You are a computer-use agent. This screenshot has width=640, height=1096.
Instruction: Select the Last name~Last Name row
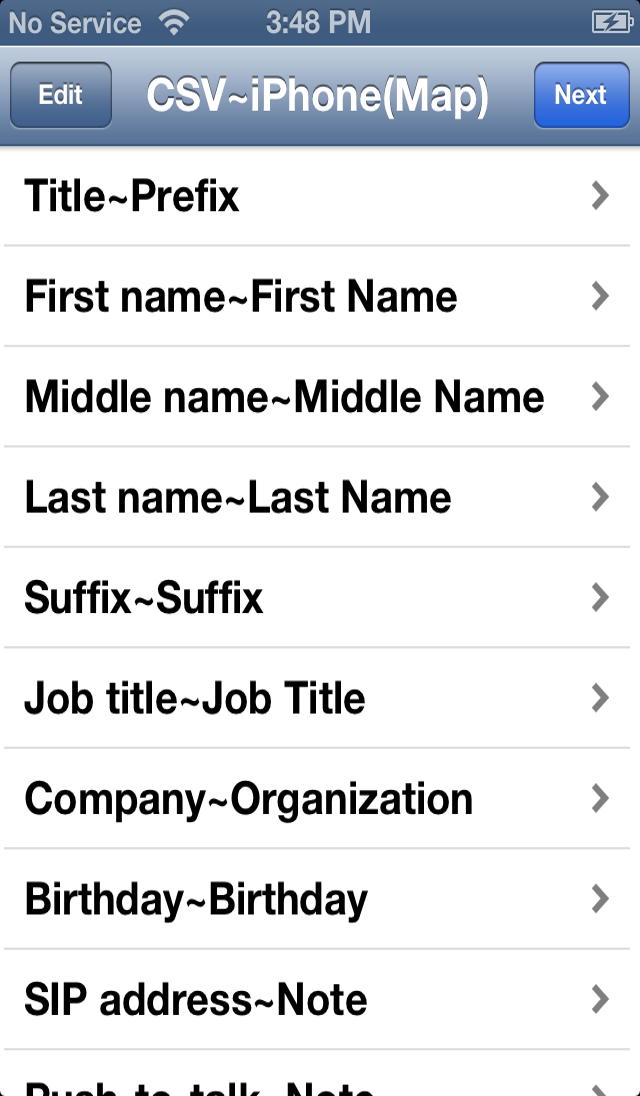[x=320, y=497]
